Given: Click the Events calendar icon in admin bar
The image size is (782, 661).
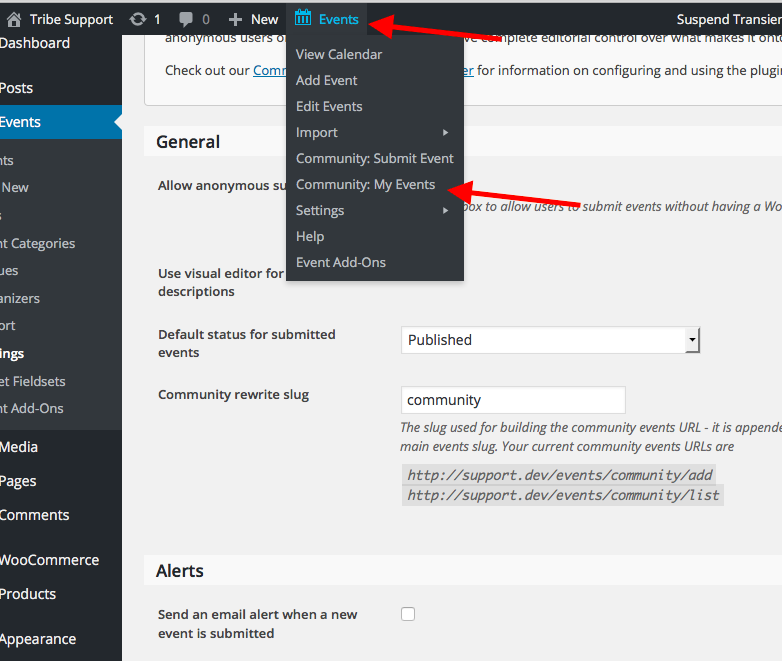Looking at the screenshot, I should pyautogui.click(x=303, y=18).
